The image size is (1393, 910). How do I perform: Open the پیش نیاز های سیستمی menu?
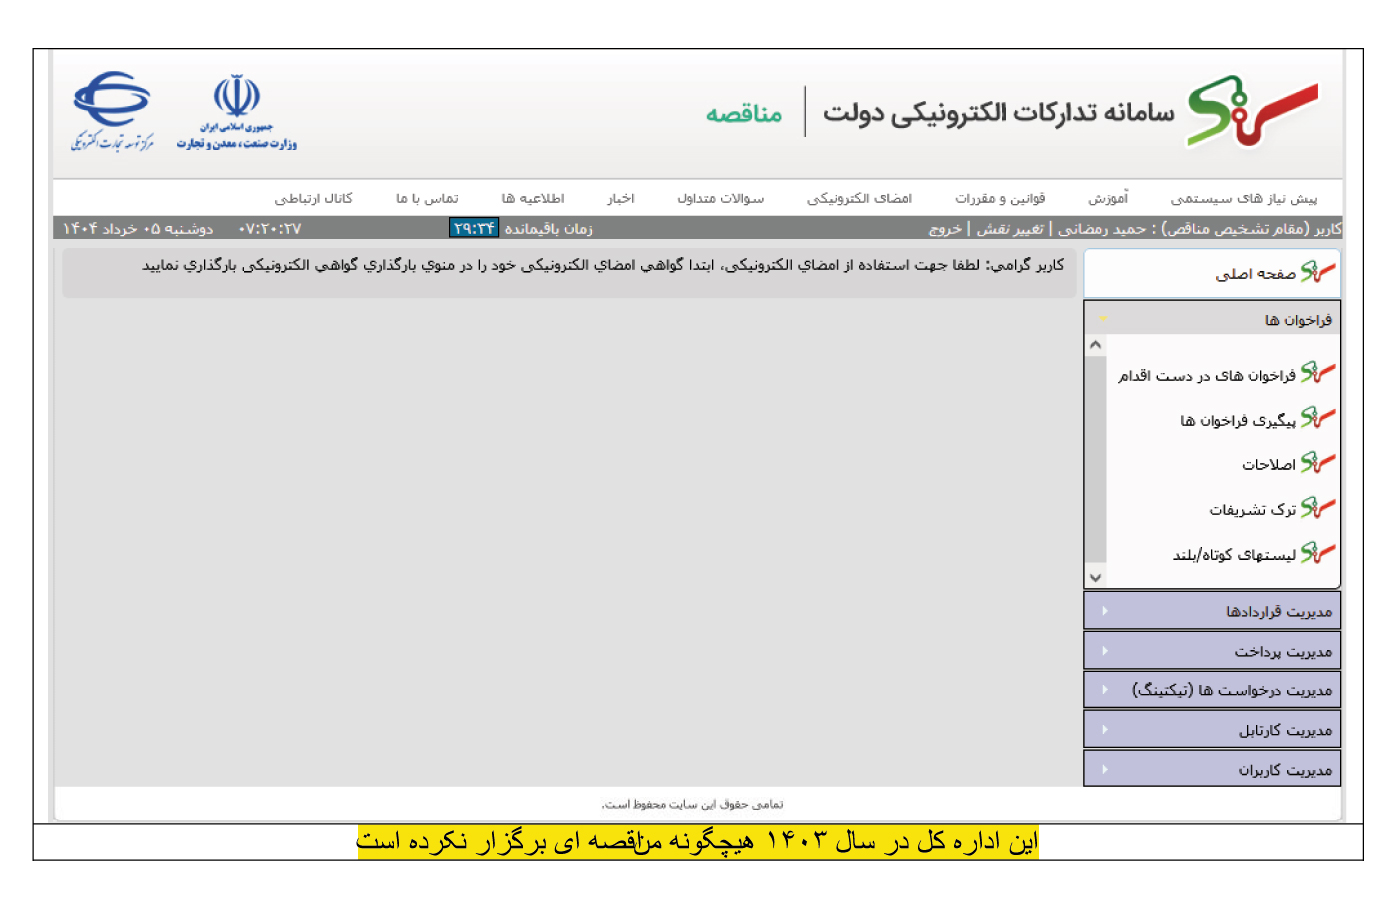click(1244, 198)
